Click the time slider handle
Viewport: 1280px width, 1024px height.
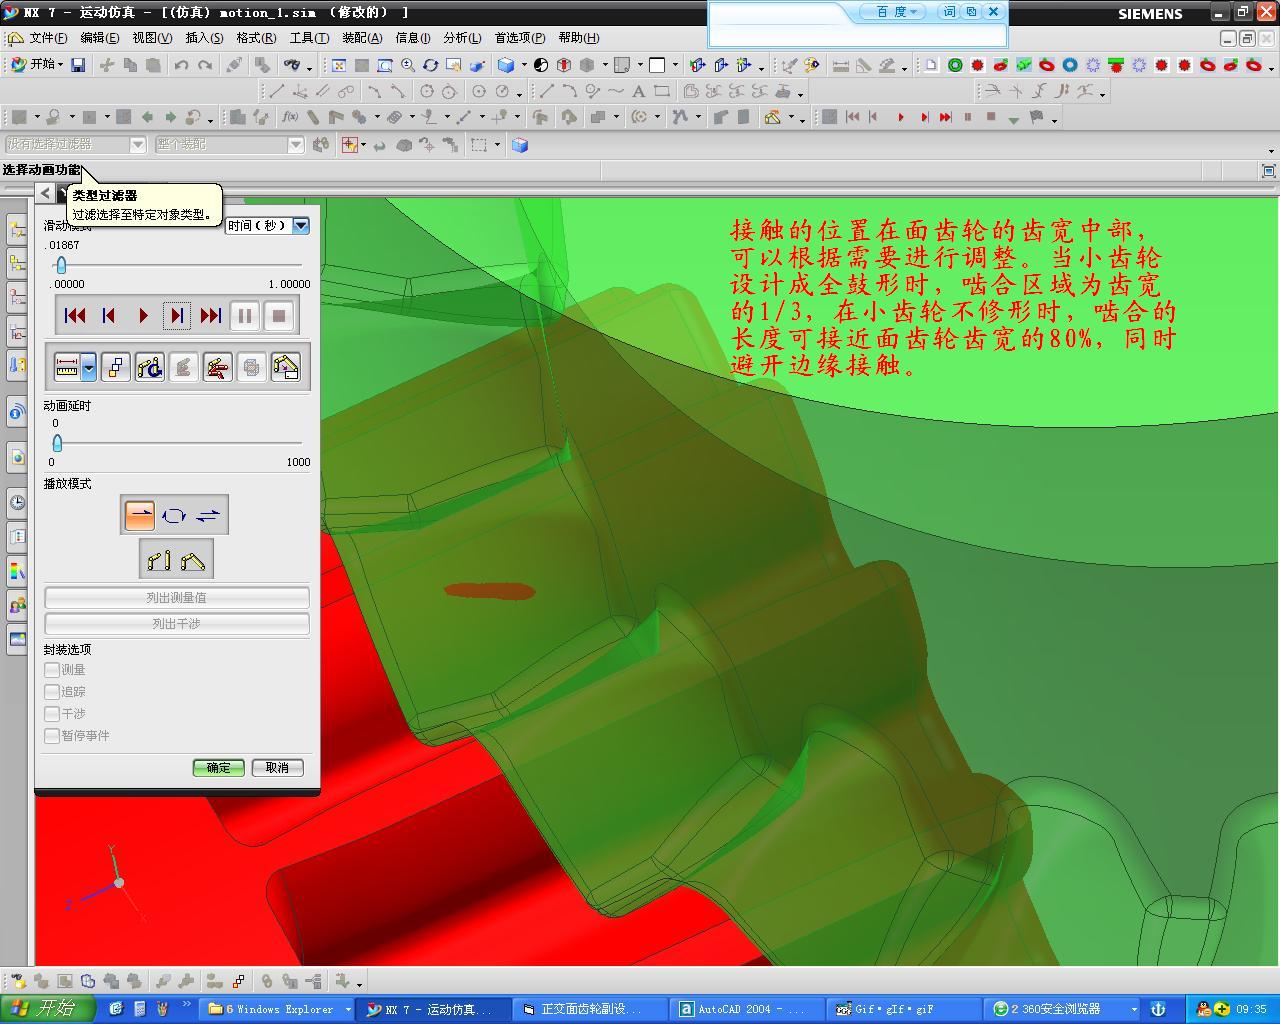click(x=61, y=265)
